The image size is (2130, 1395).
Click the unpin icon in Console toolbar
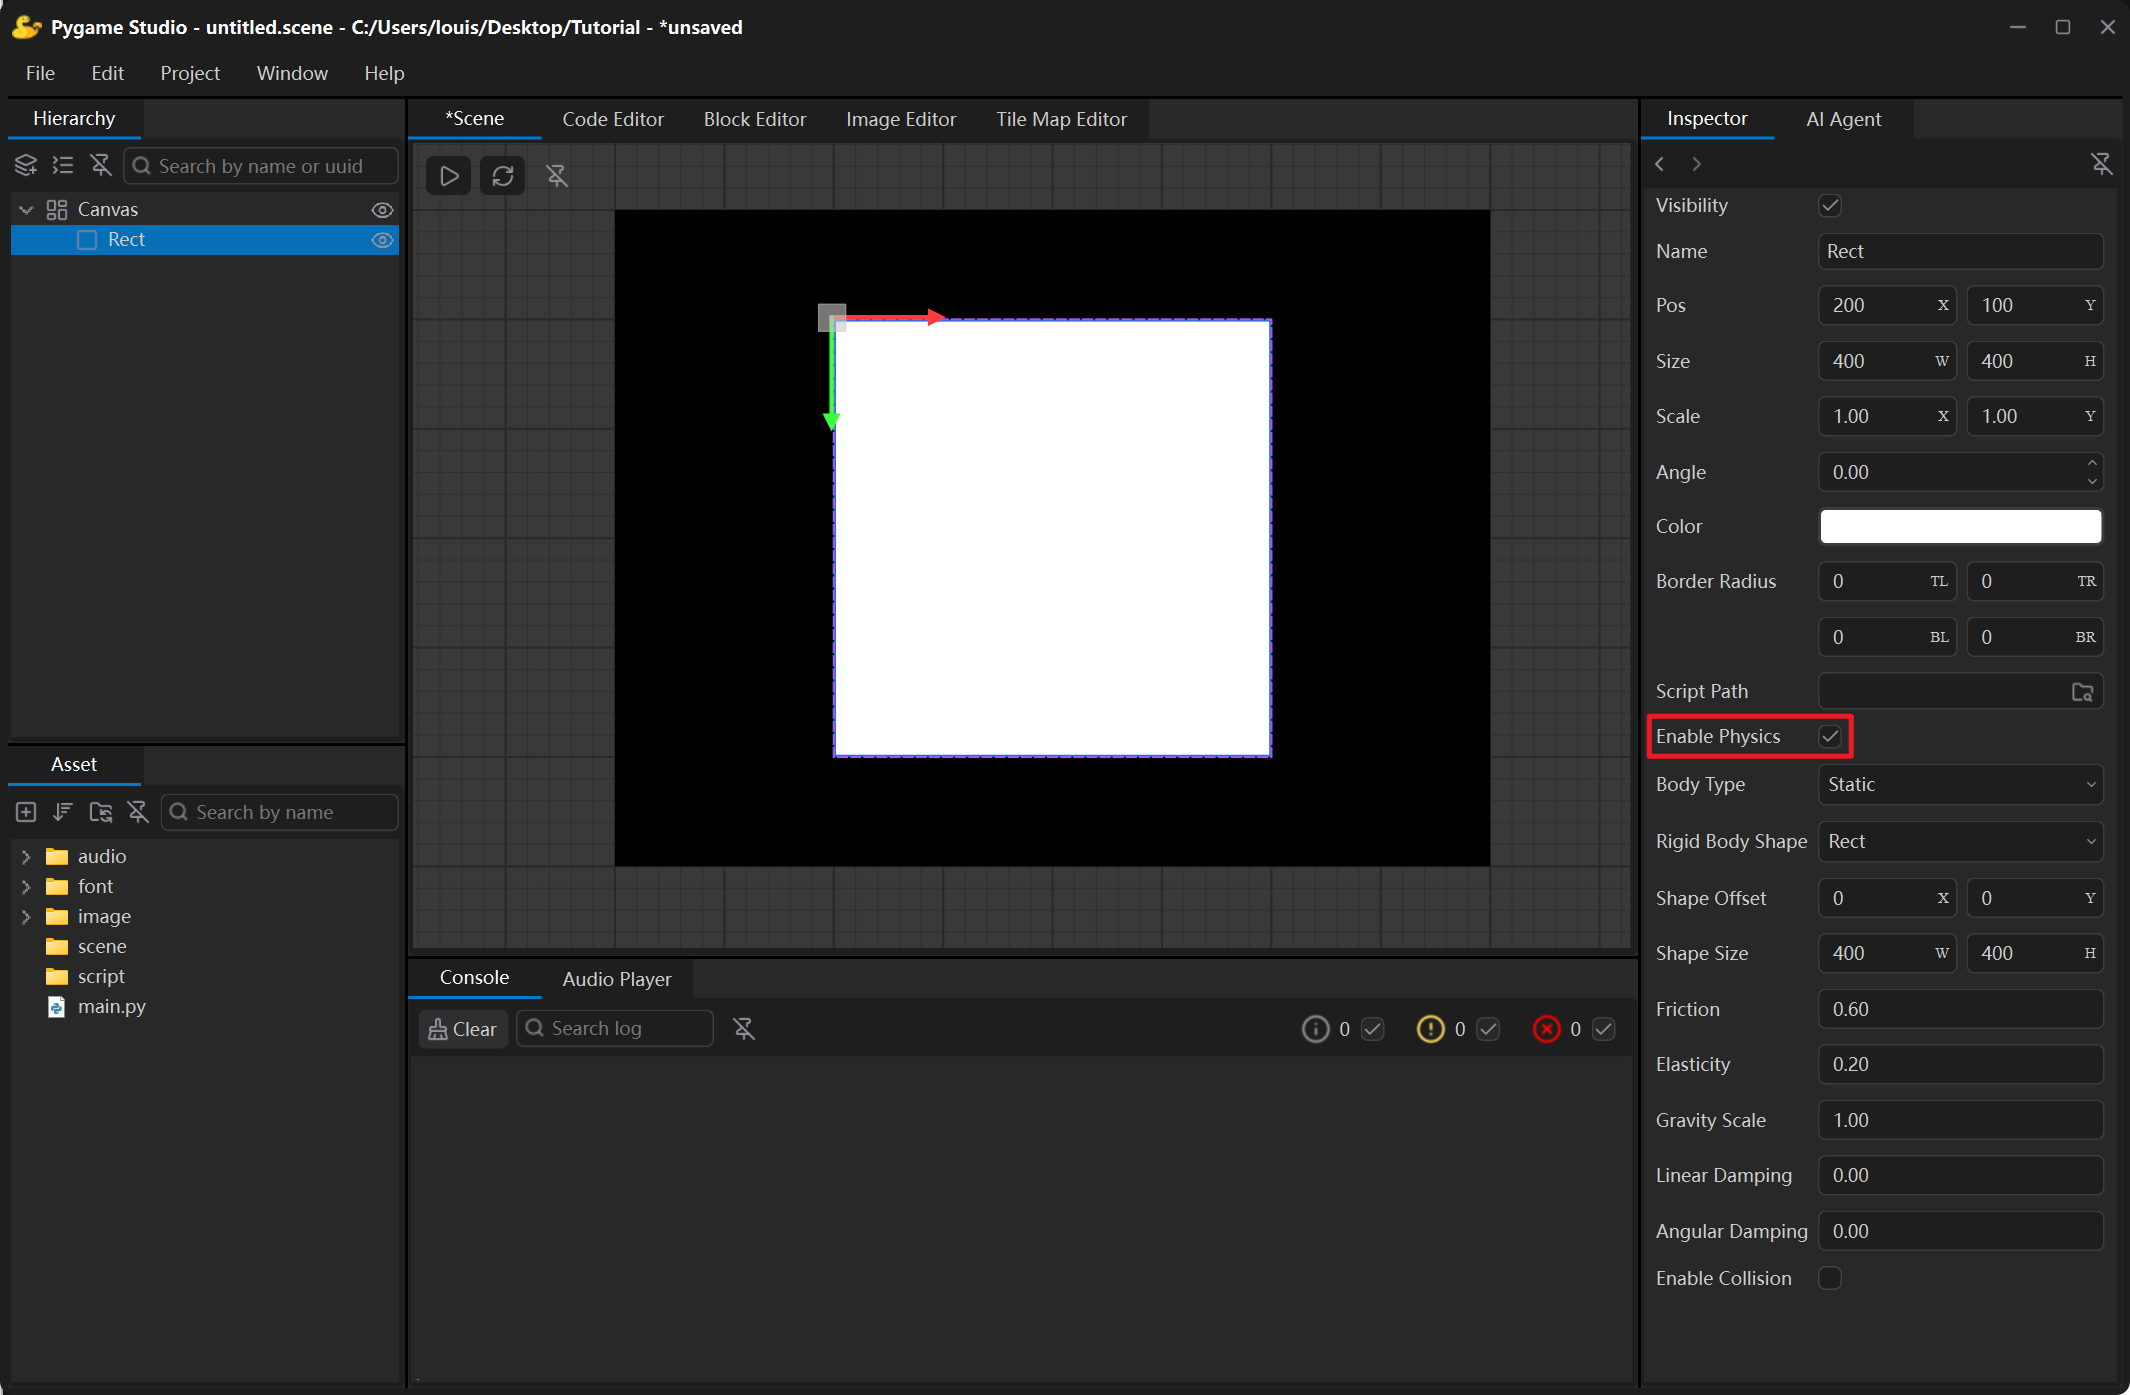pos(744,1028)
